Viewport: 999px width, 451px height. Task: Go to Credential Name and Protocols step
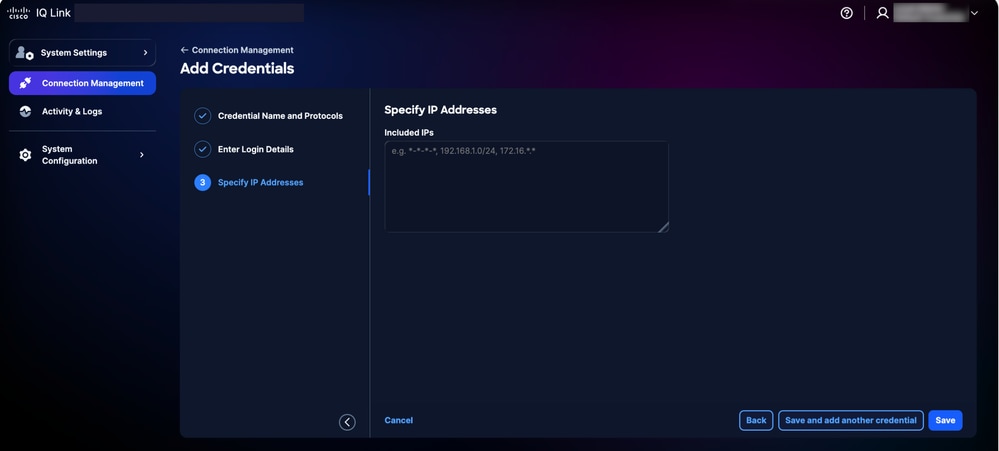click(x=280, y=116)
